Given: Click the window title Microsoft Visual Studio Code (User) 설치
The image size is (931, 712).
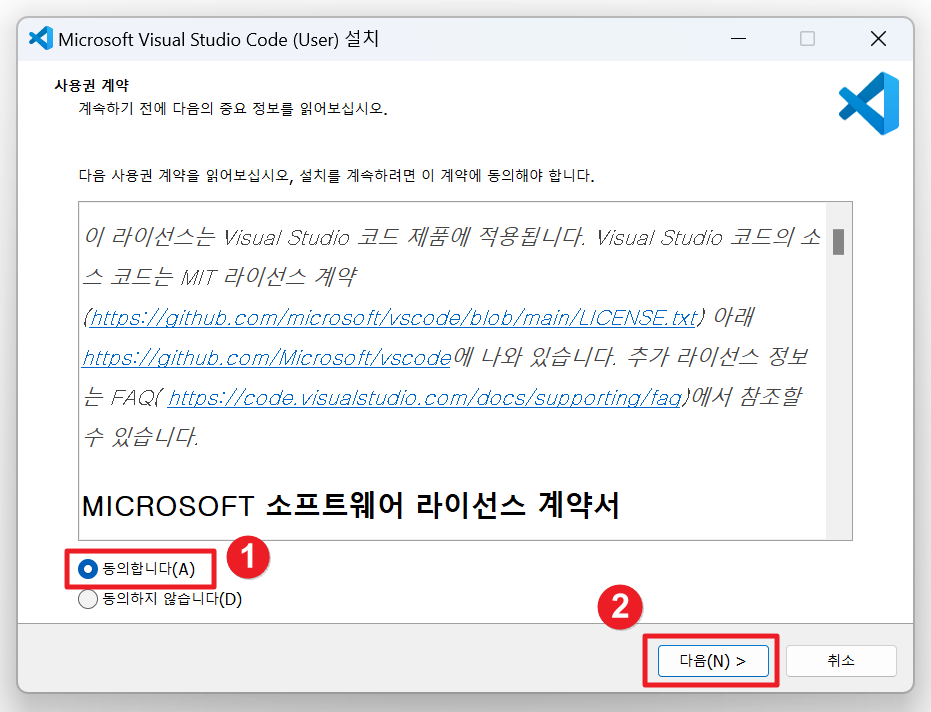Looking at the screenshot, I should 218,39.
